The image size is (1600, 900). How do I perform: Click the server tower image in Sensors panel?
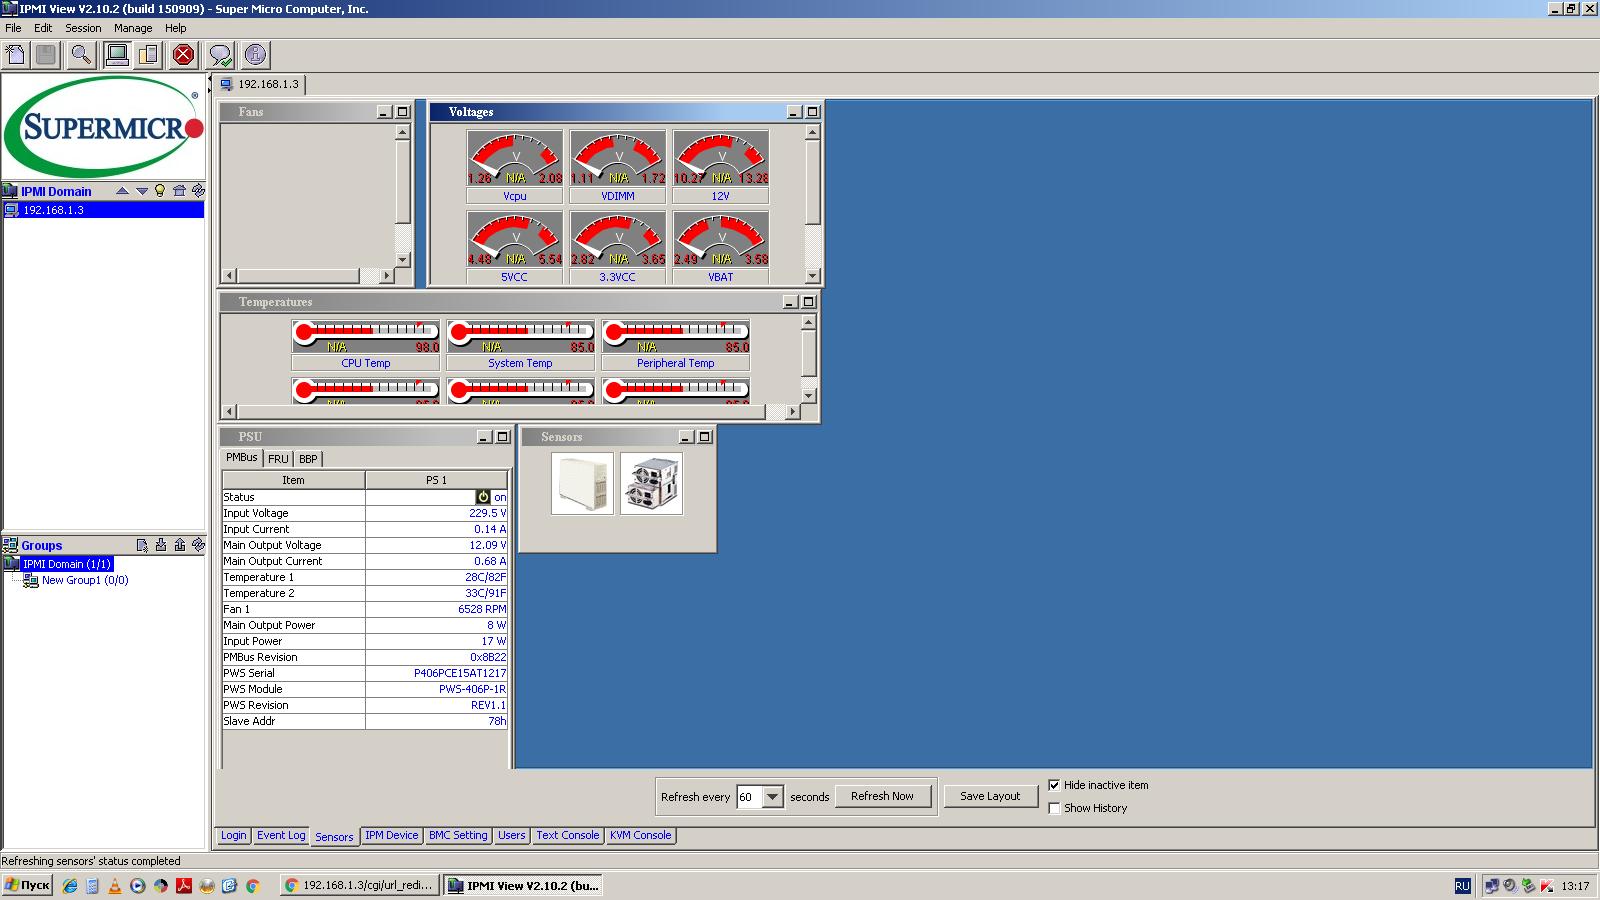pos(582,484)
